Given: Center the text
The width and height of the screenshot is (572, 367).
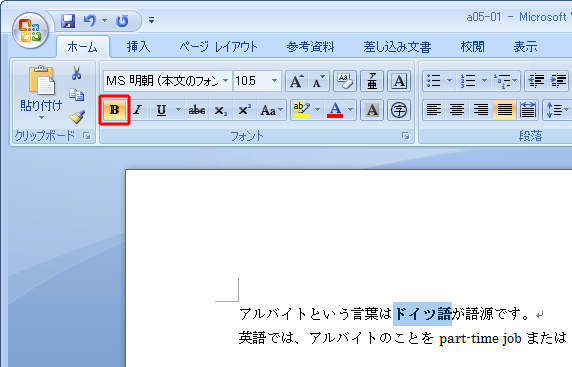Looking at the screenshot, I should click(x=457, y=110).
